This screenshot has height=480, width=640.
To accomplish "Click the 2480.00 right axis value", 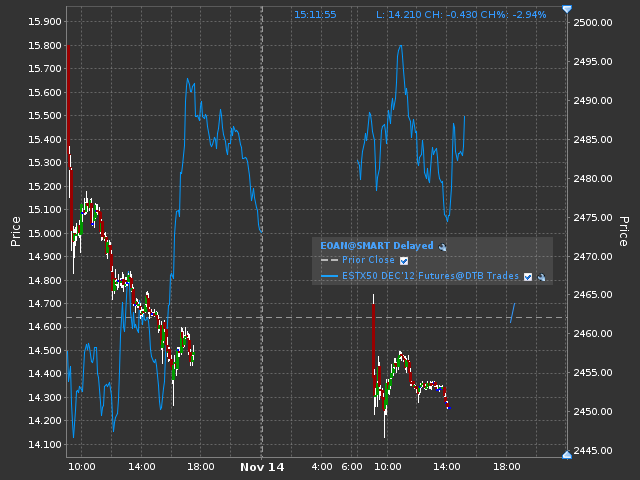I will click(593, 179).
